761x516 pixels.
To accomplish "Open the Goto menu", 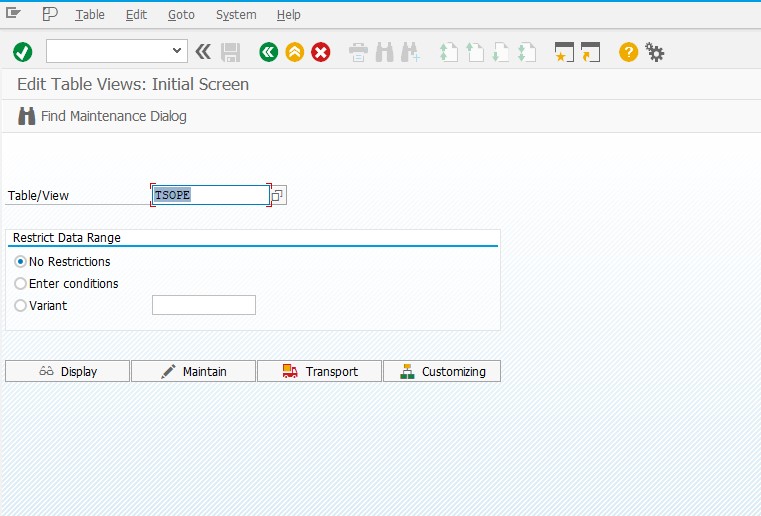I will click(181, 15).
